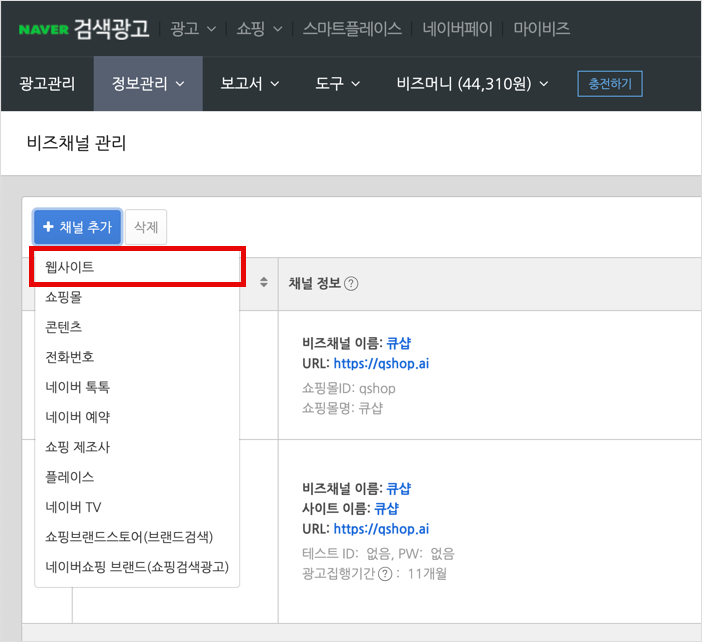Viewport: 702px width, 642px height.
Task: Click the 쇼핑몰명: 큐샵 text
Action: click(342, 408)
